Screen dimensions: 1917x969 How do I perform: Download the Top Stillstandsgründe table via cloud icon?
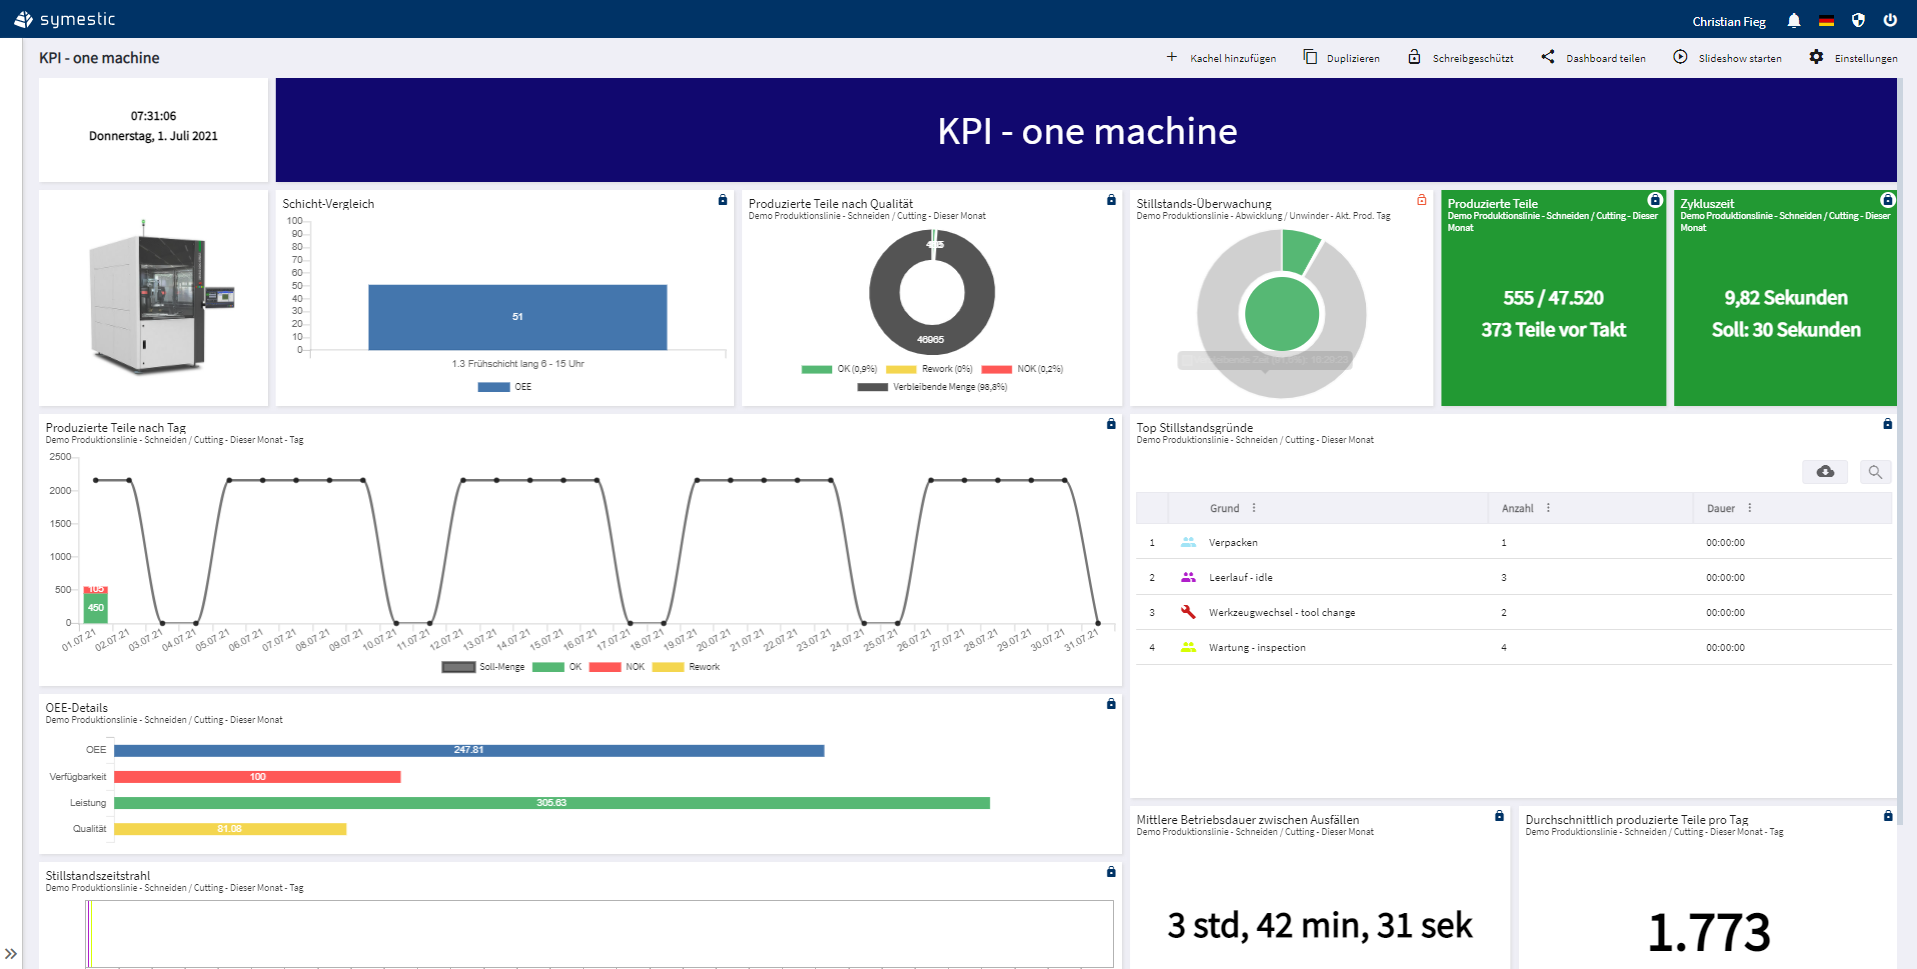pos(1825,471)
